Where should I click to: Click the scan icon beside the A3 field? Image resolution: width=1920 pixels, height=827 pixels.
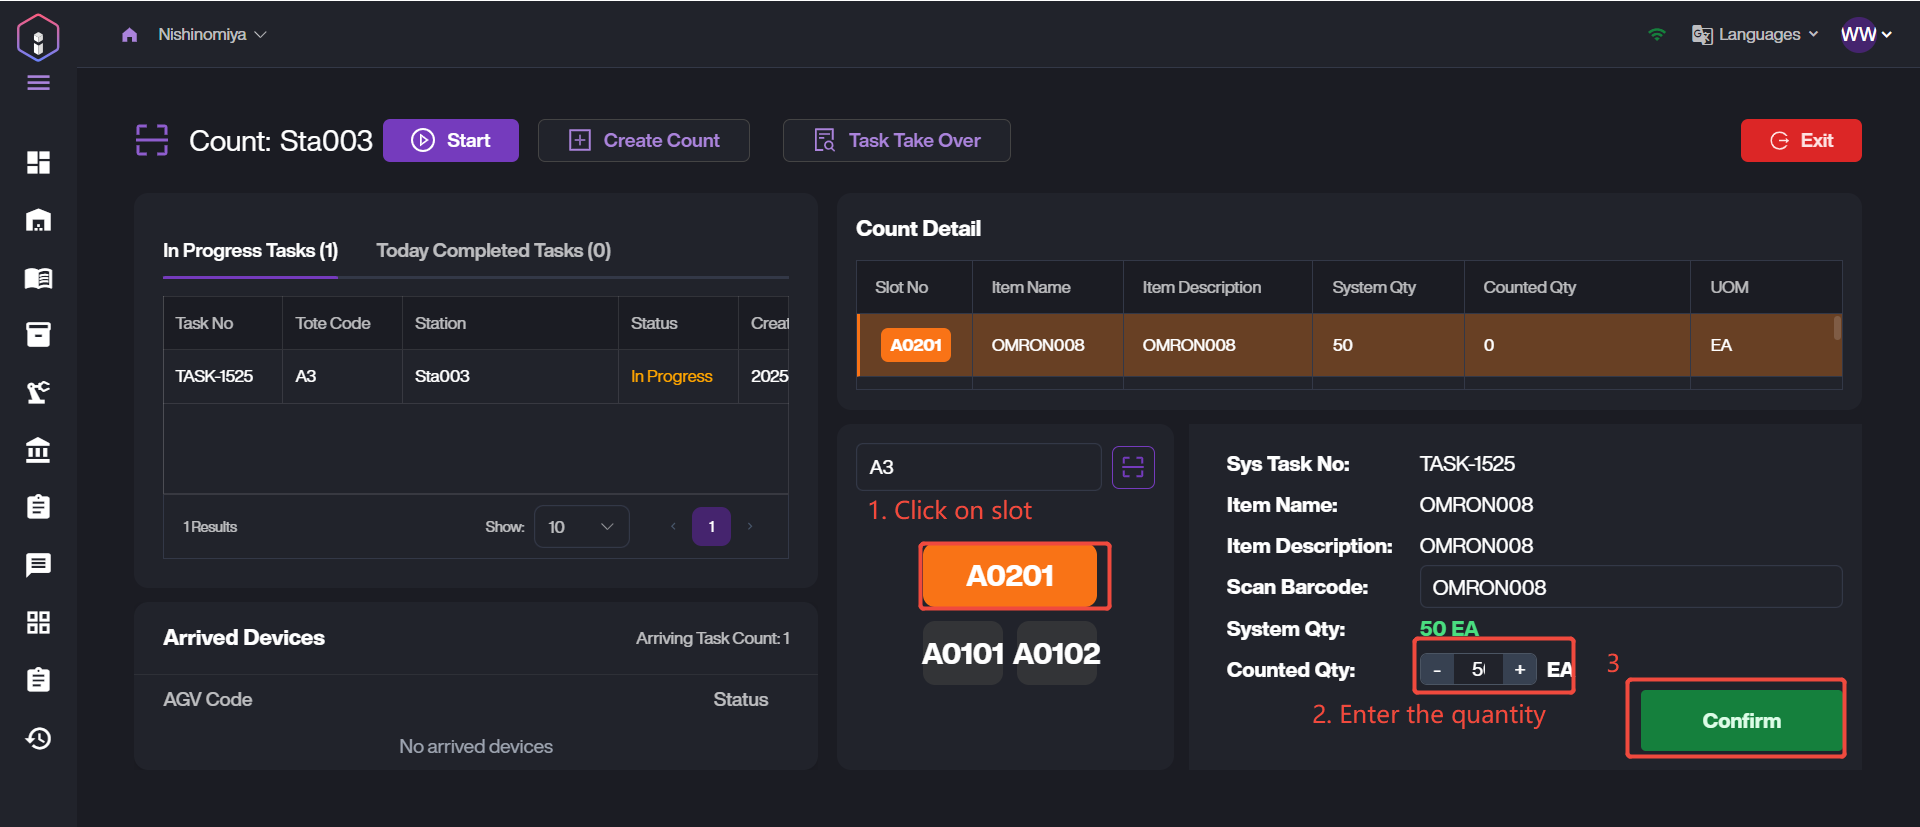(x=1133, y=467)
